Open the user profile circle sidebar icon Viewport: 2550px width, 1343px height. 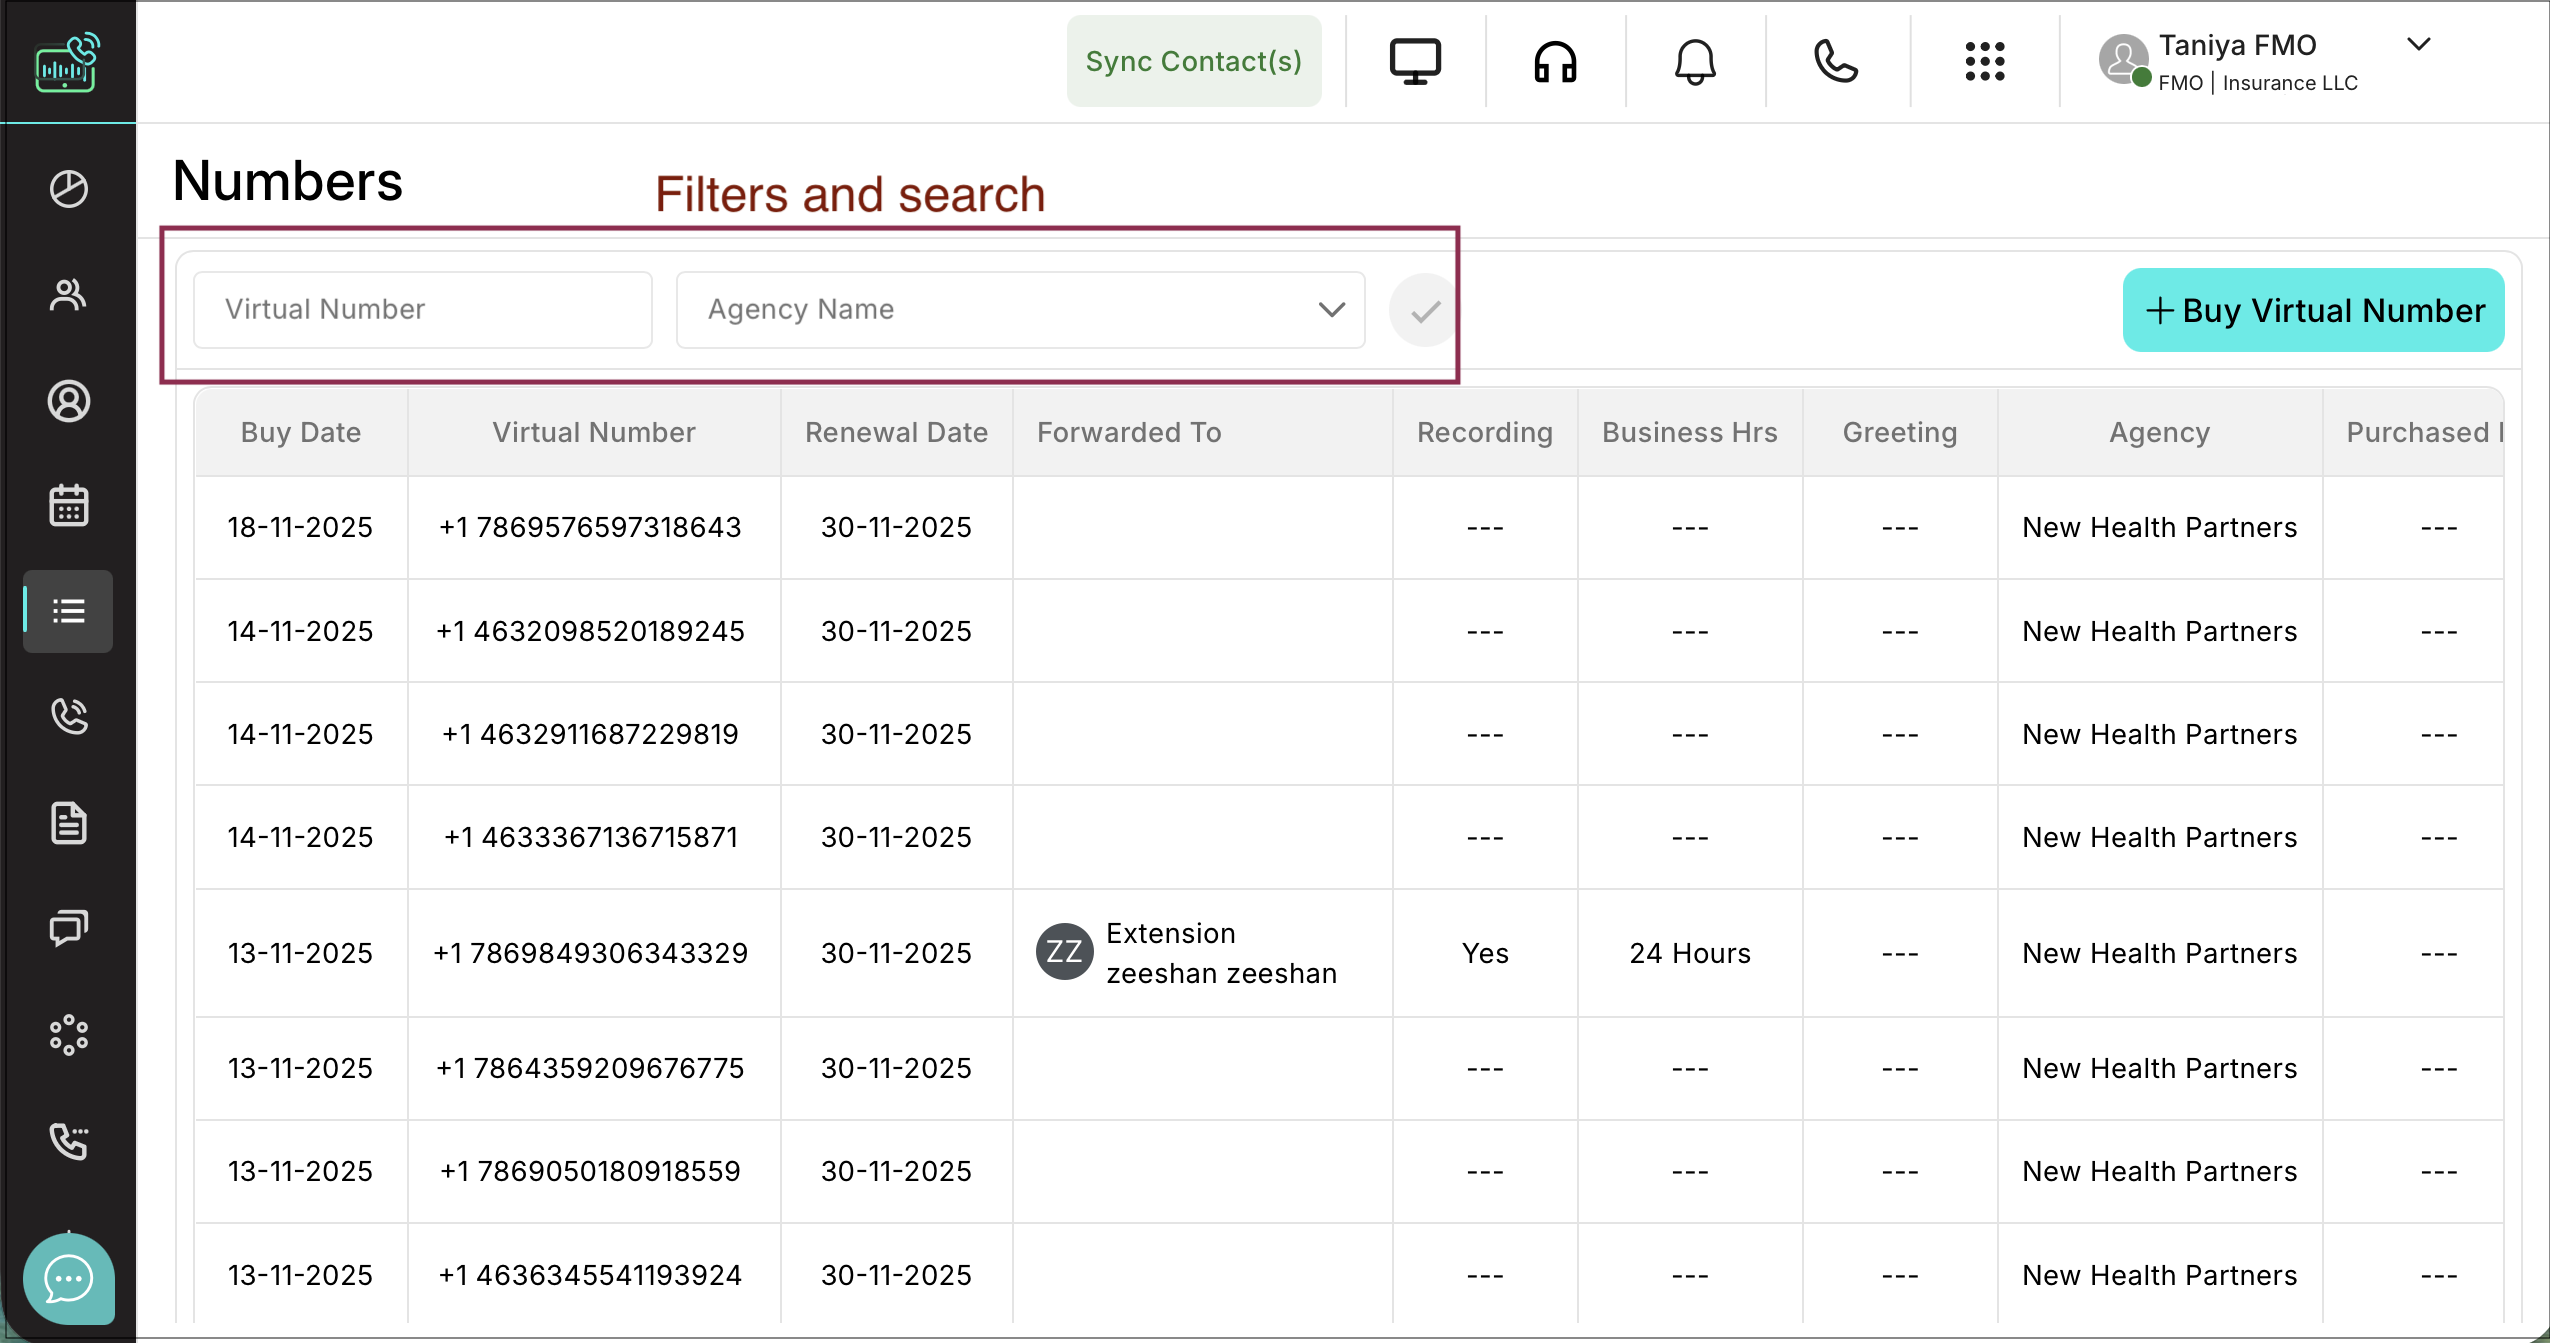click(x=68, y=401)
